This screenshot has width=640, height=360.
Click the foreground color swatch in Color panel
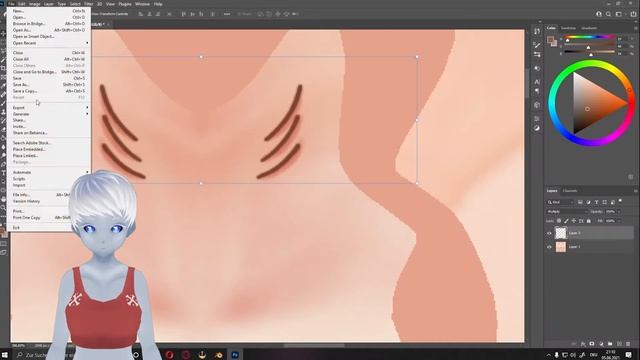[x=550, y=40]
